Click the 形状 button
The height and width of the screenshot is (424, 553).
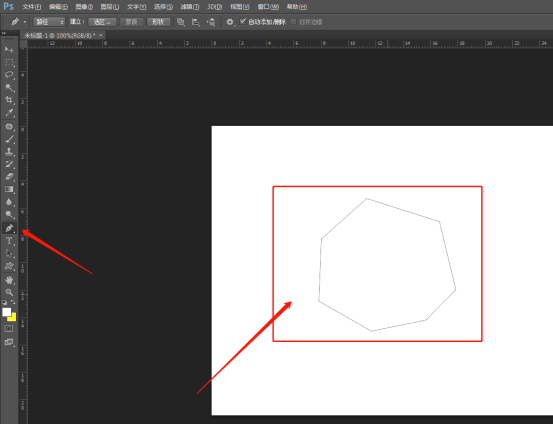click(x=158, y=22)
